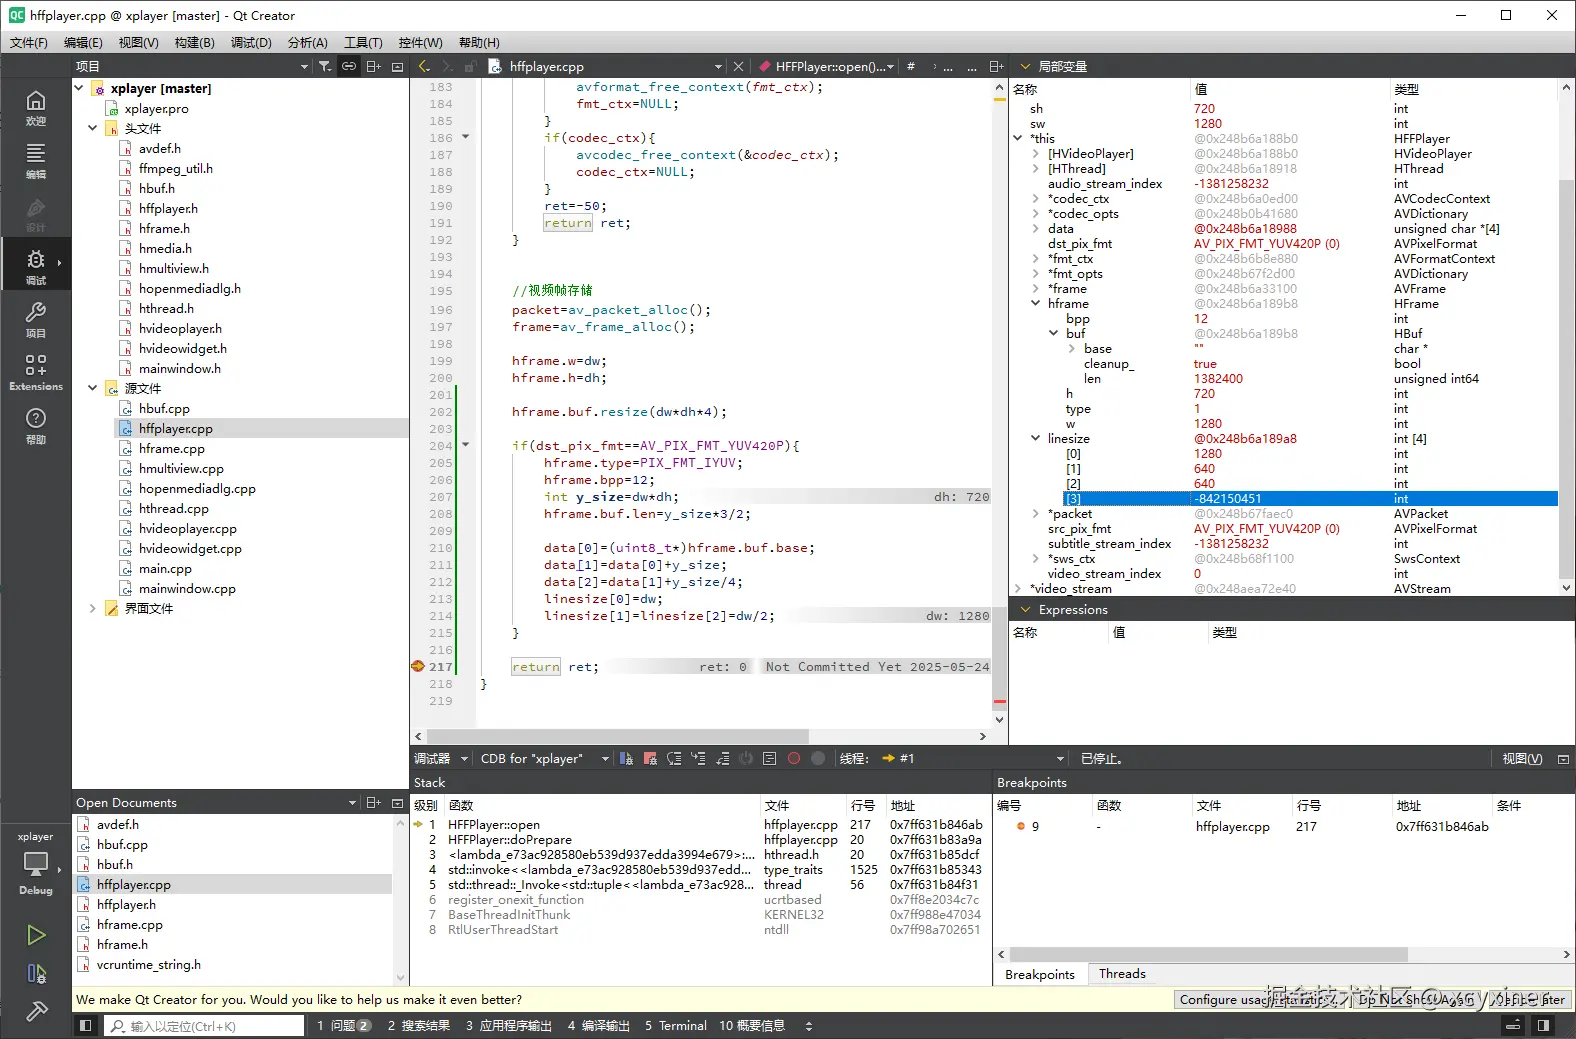The image size is (1576, 1039).
Task: Switch to 编辑 Edit mode in sidebar
Action: 36,160
